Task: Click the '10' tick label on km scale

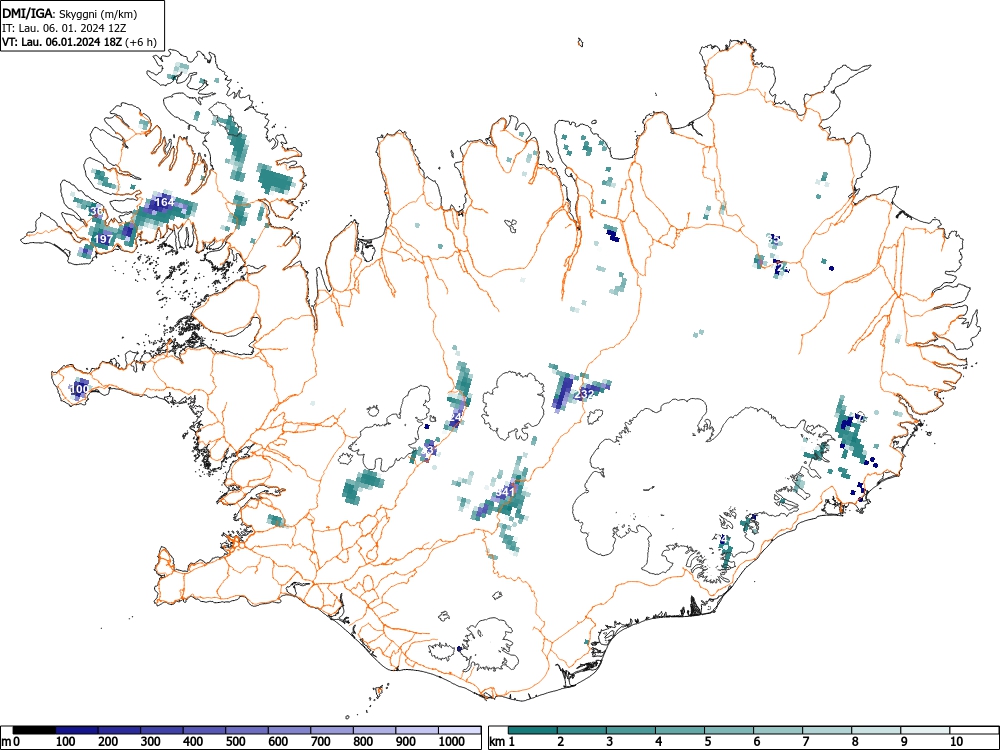Action: click(956, 742)
